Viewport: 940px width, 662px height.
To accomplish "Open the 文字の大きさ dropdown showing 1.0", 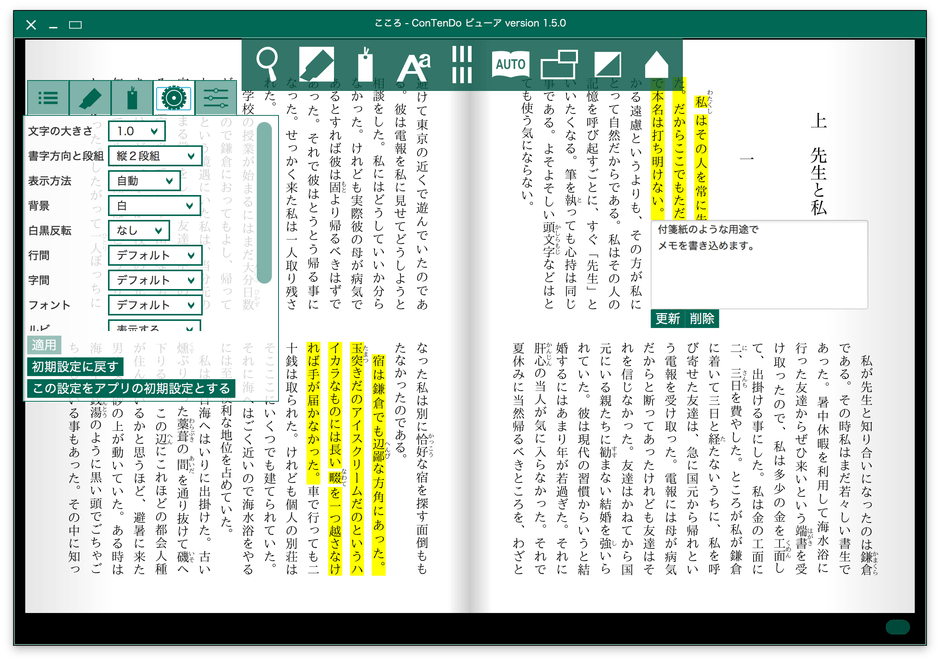I will pos(137,131).
